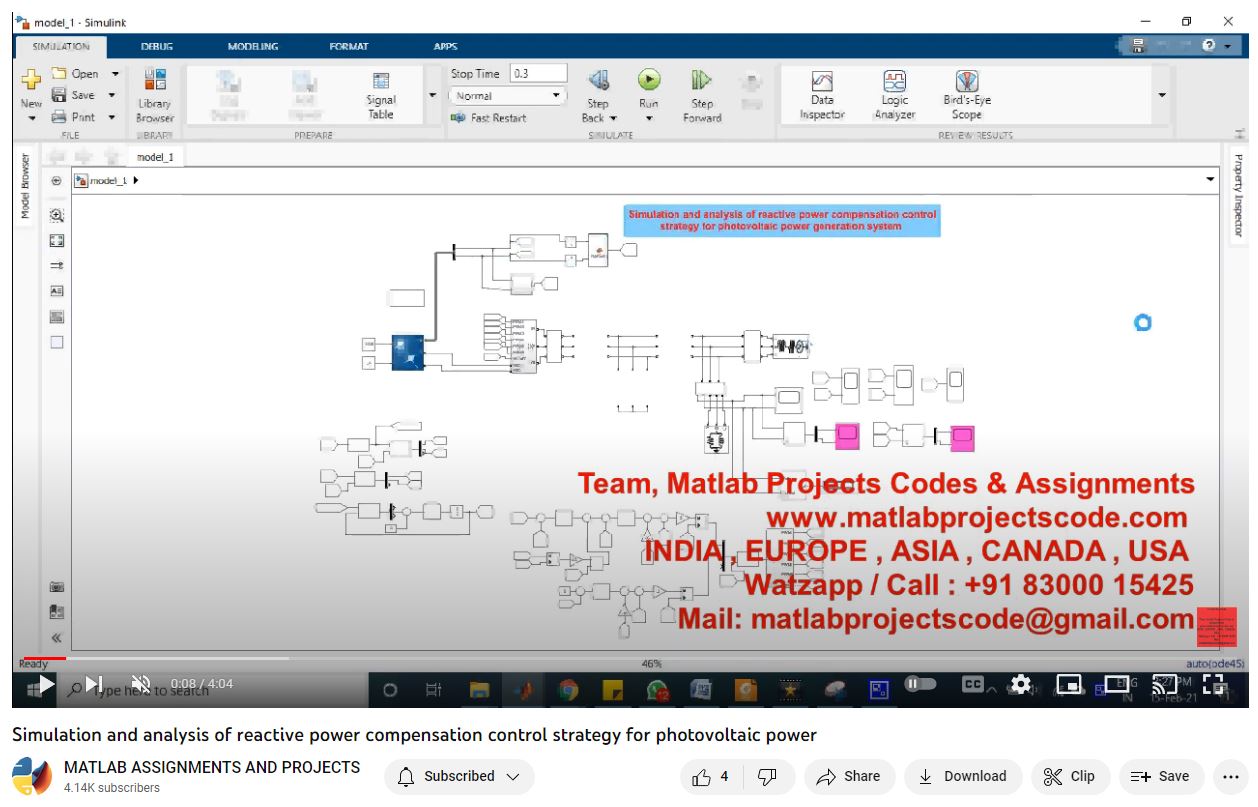The height and width of the screenshot is (807, 1258).
Task: Open the Bird's-Eye Scope
Action: click(x=966, y=94)
